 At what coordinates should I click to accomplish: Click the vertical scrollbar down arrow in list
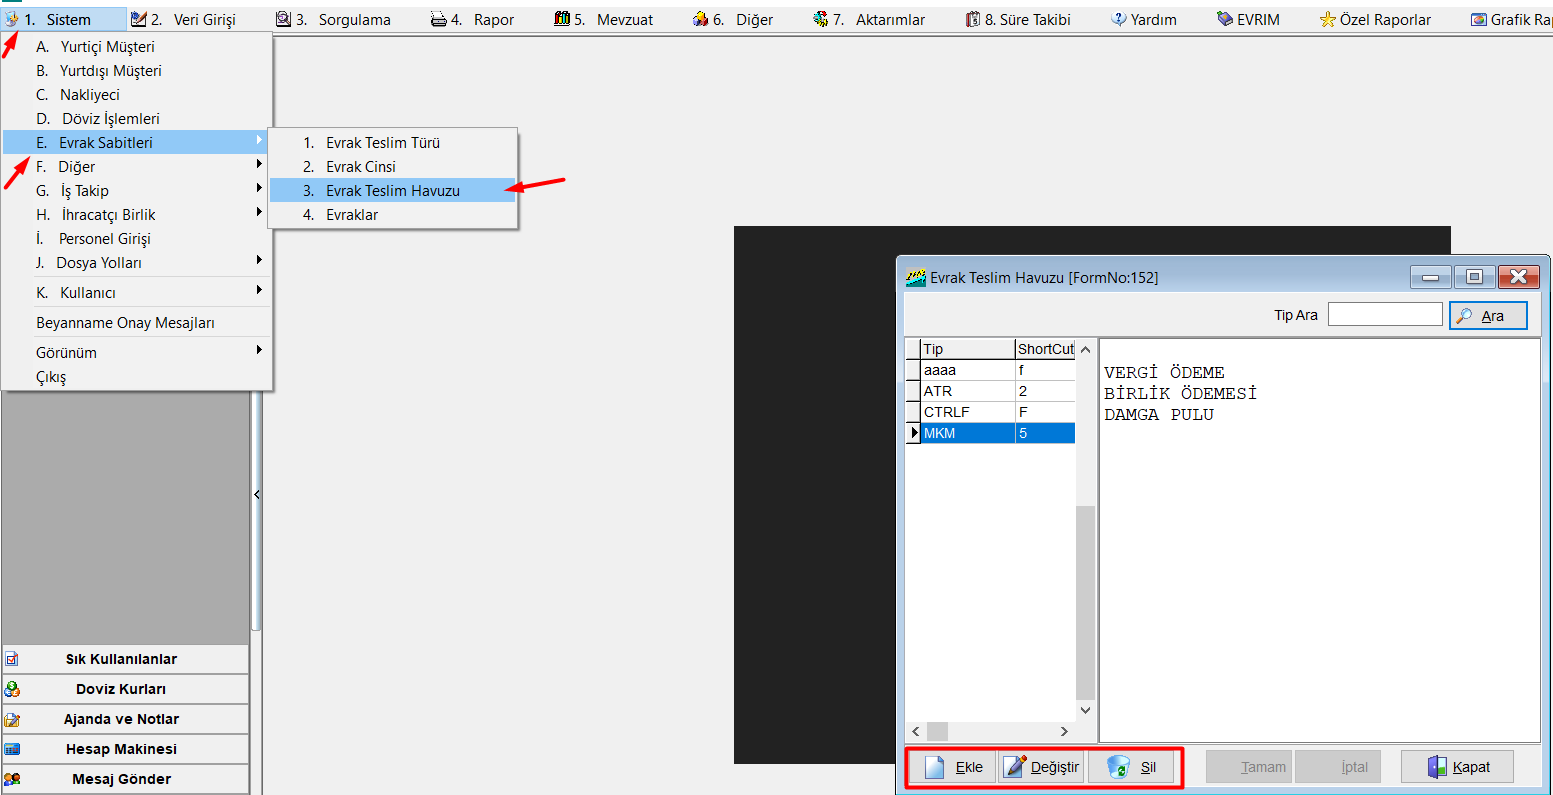click(1086, 710)
